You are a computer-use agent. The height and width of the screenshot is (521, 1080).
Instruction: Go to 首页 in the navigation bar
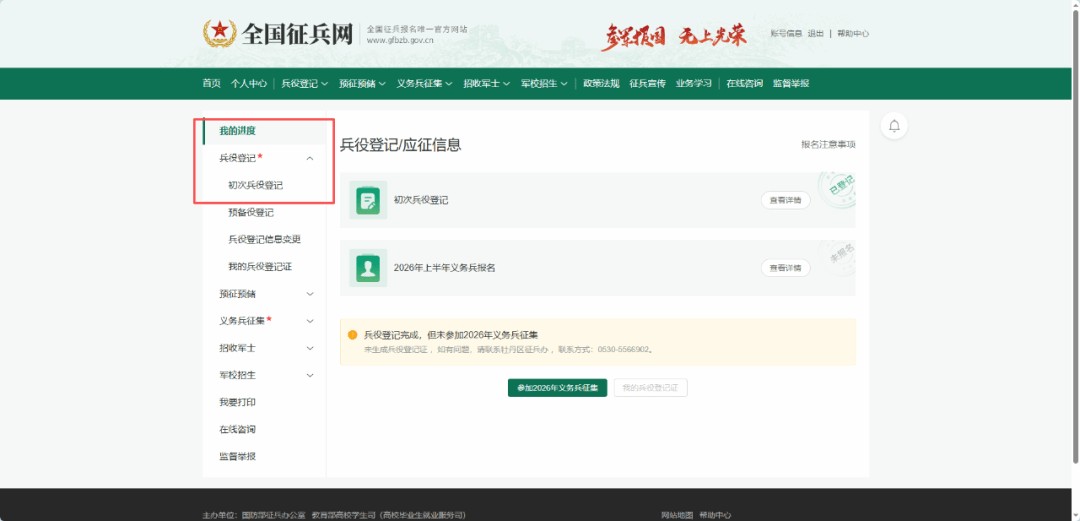click(211, 84)
